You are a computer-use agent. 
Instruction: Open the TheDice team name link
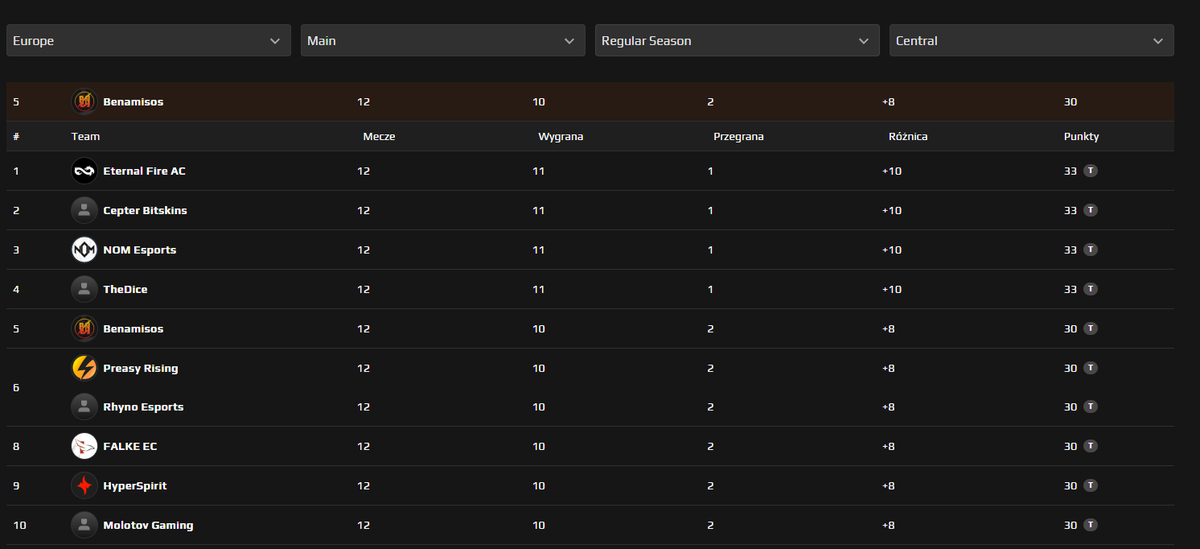click(x=125, y=289)
